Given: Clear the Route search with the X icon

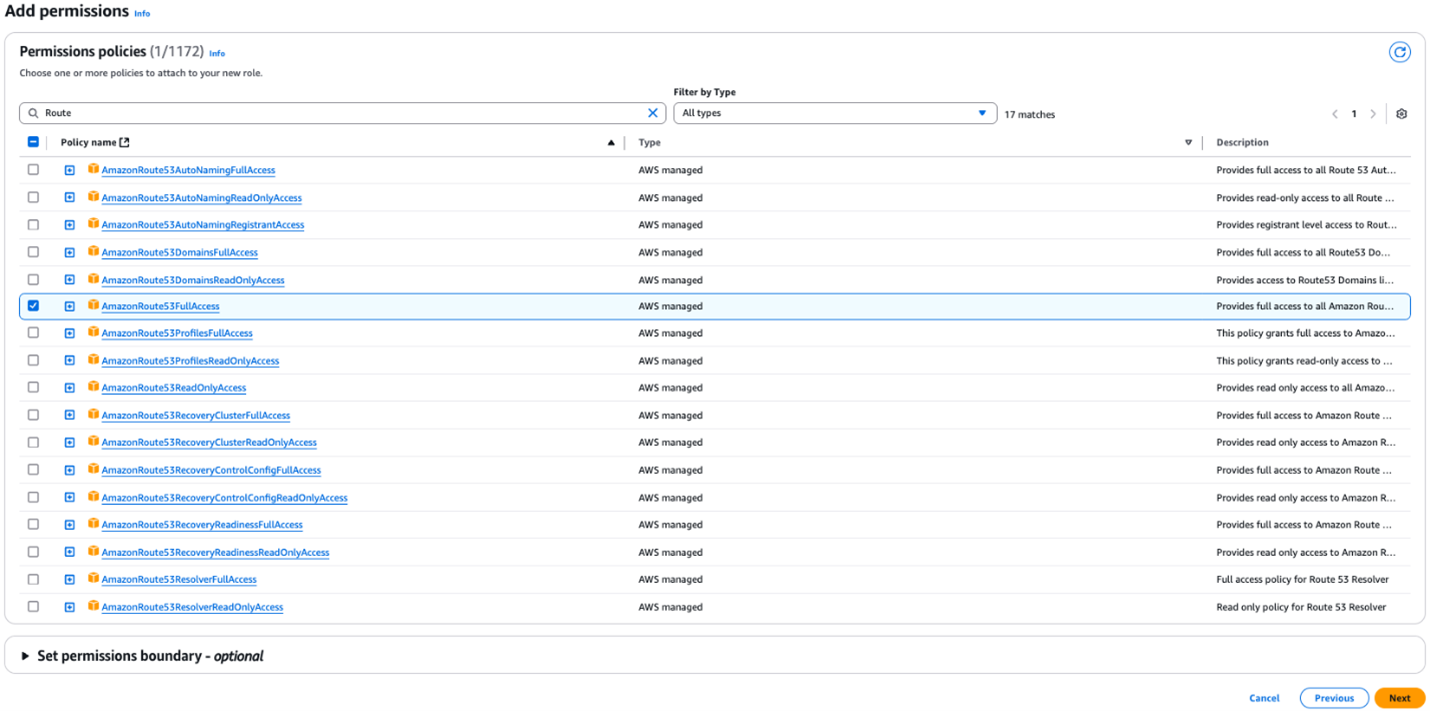Looking at the screenshot, I should pyautogui.click(x=653, y=112).
